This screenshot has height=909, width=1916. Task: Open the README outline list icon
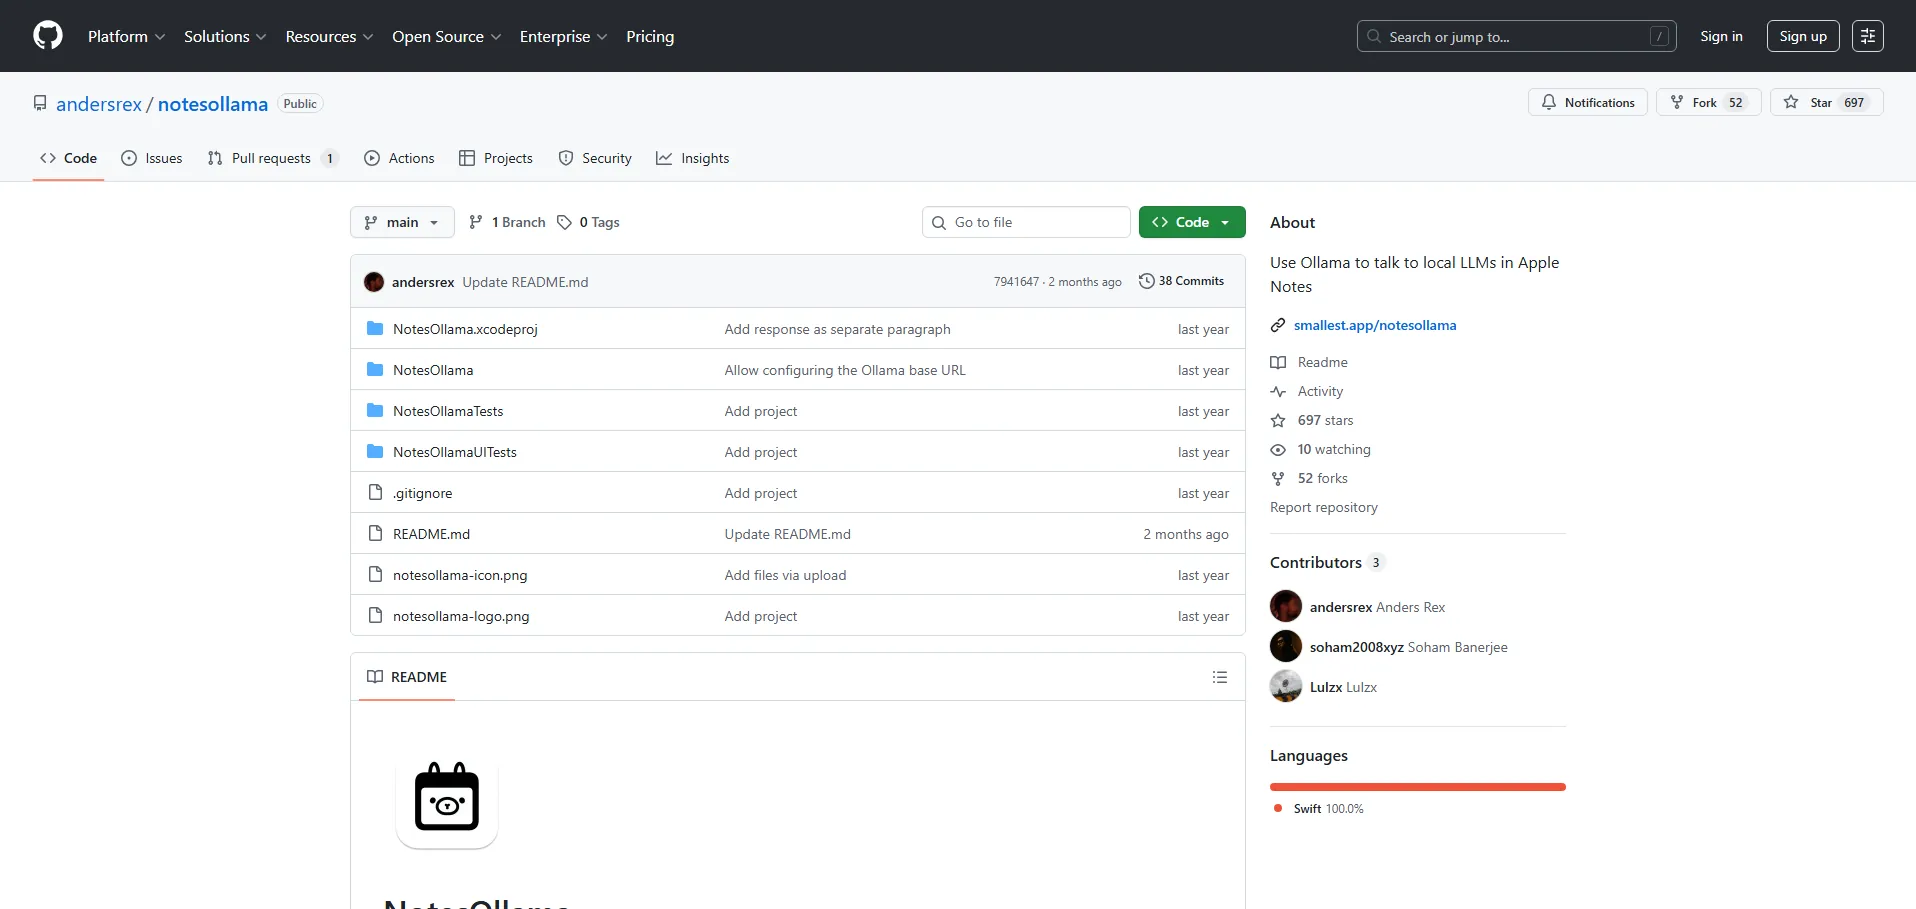coord(1219,677)
